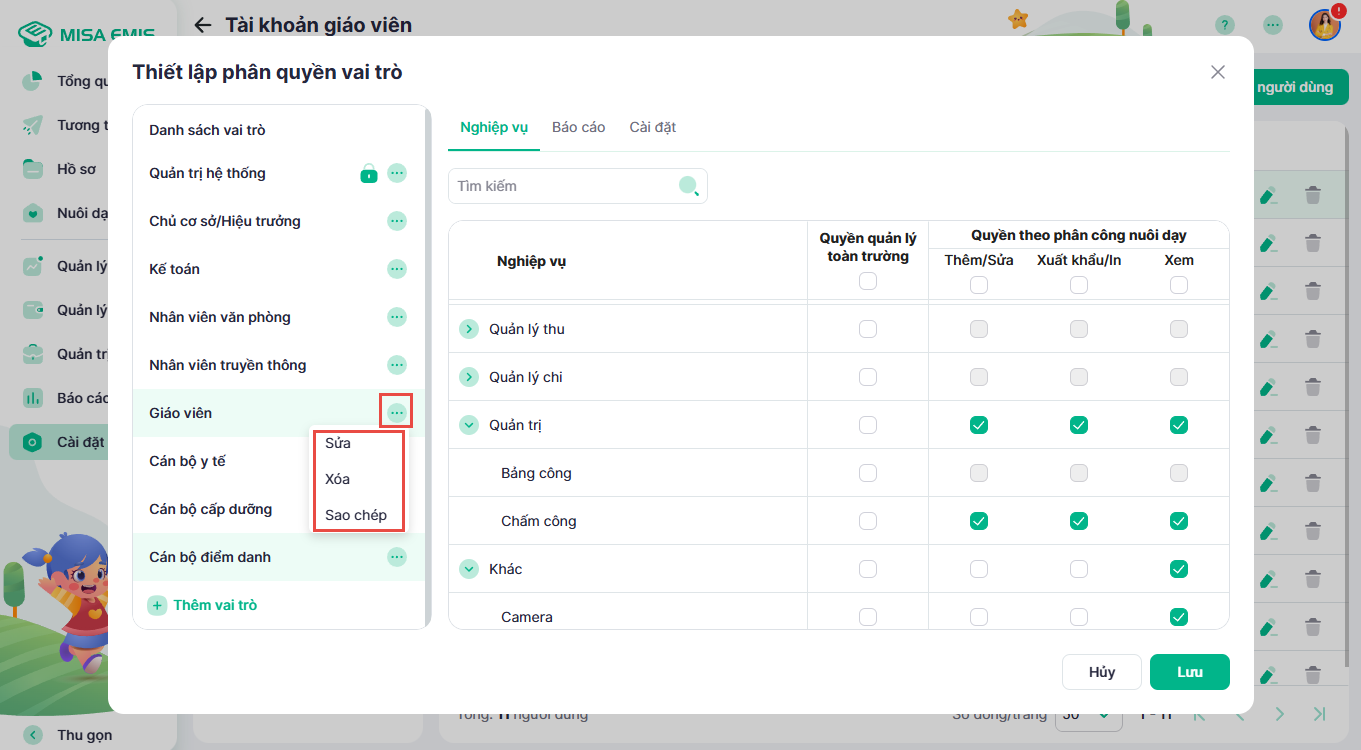Uncheck Thêm/Sửa checkbox for Chấm công
This screenshot has height=750, width=1361.
979,521
